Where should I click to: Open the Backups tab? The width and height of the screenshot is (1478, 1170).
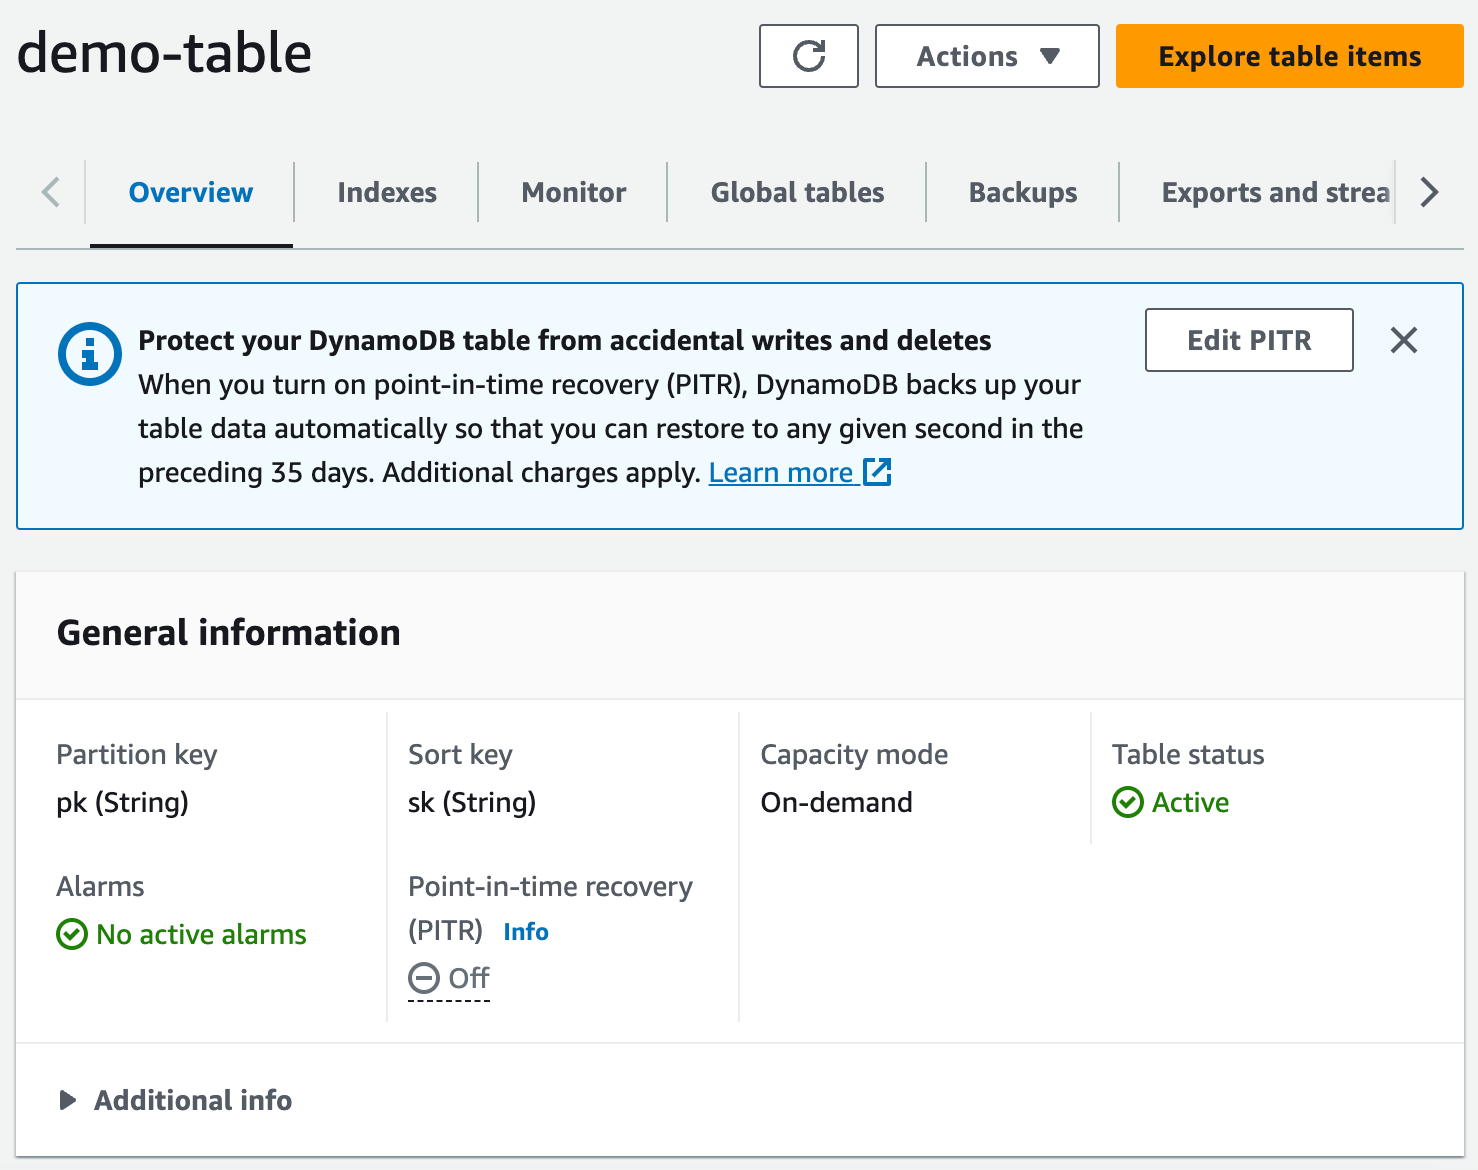pyautogui.click(x=1023, y=192)
